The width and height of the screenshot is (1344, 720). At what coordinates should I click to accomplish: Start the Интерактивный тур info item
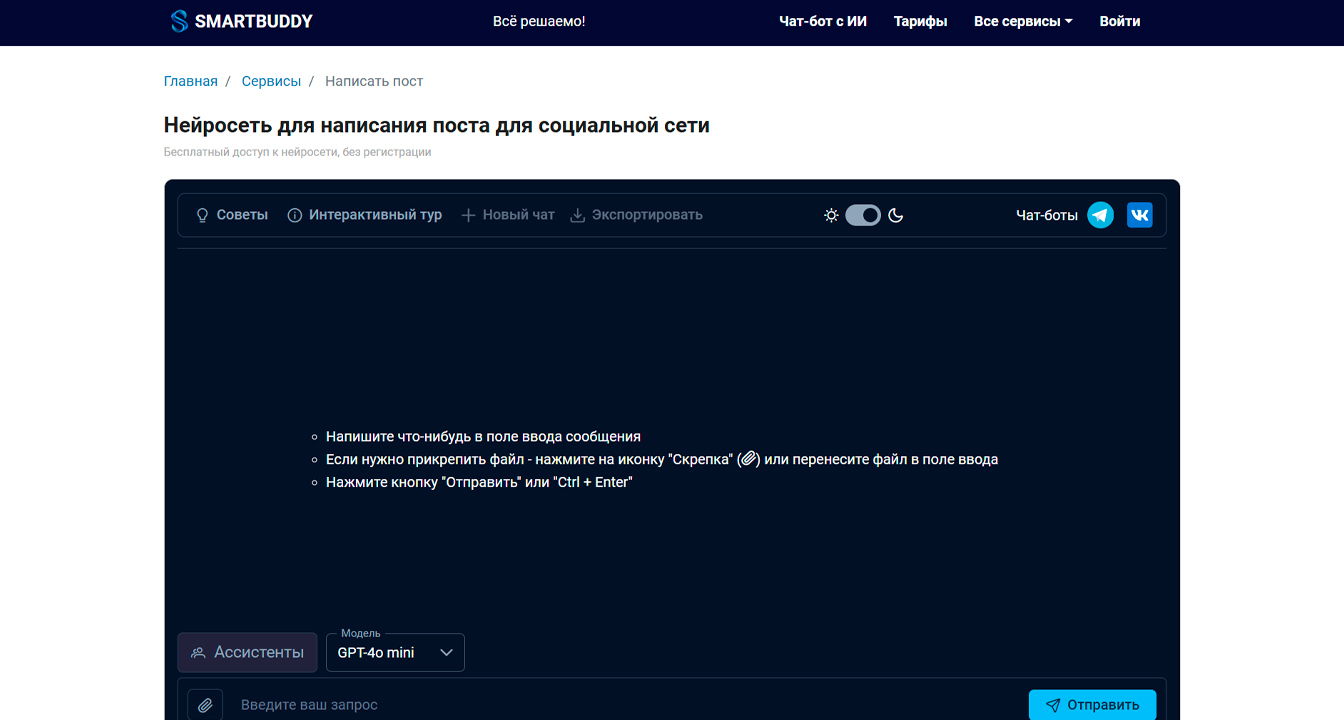(x=365, y=215)
